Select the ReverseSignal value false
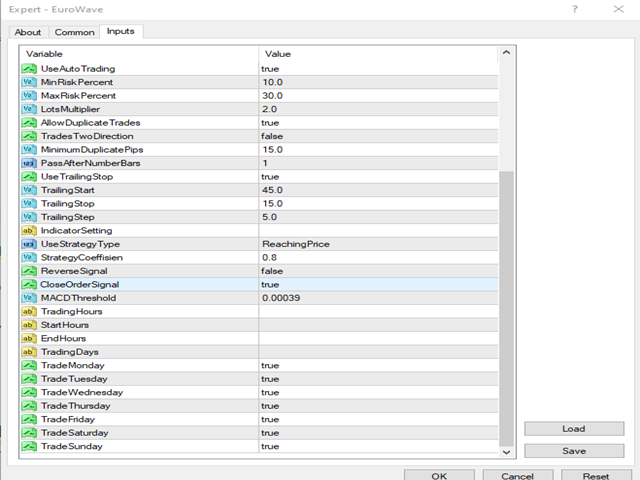This screenshot has height=480, width=640. 272,271
